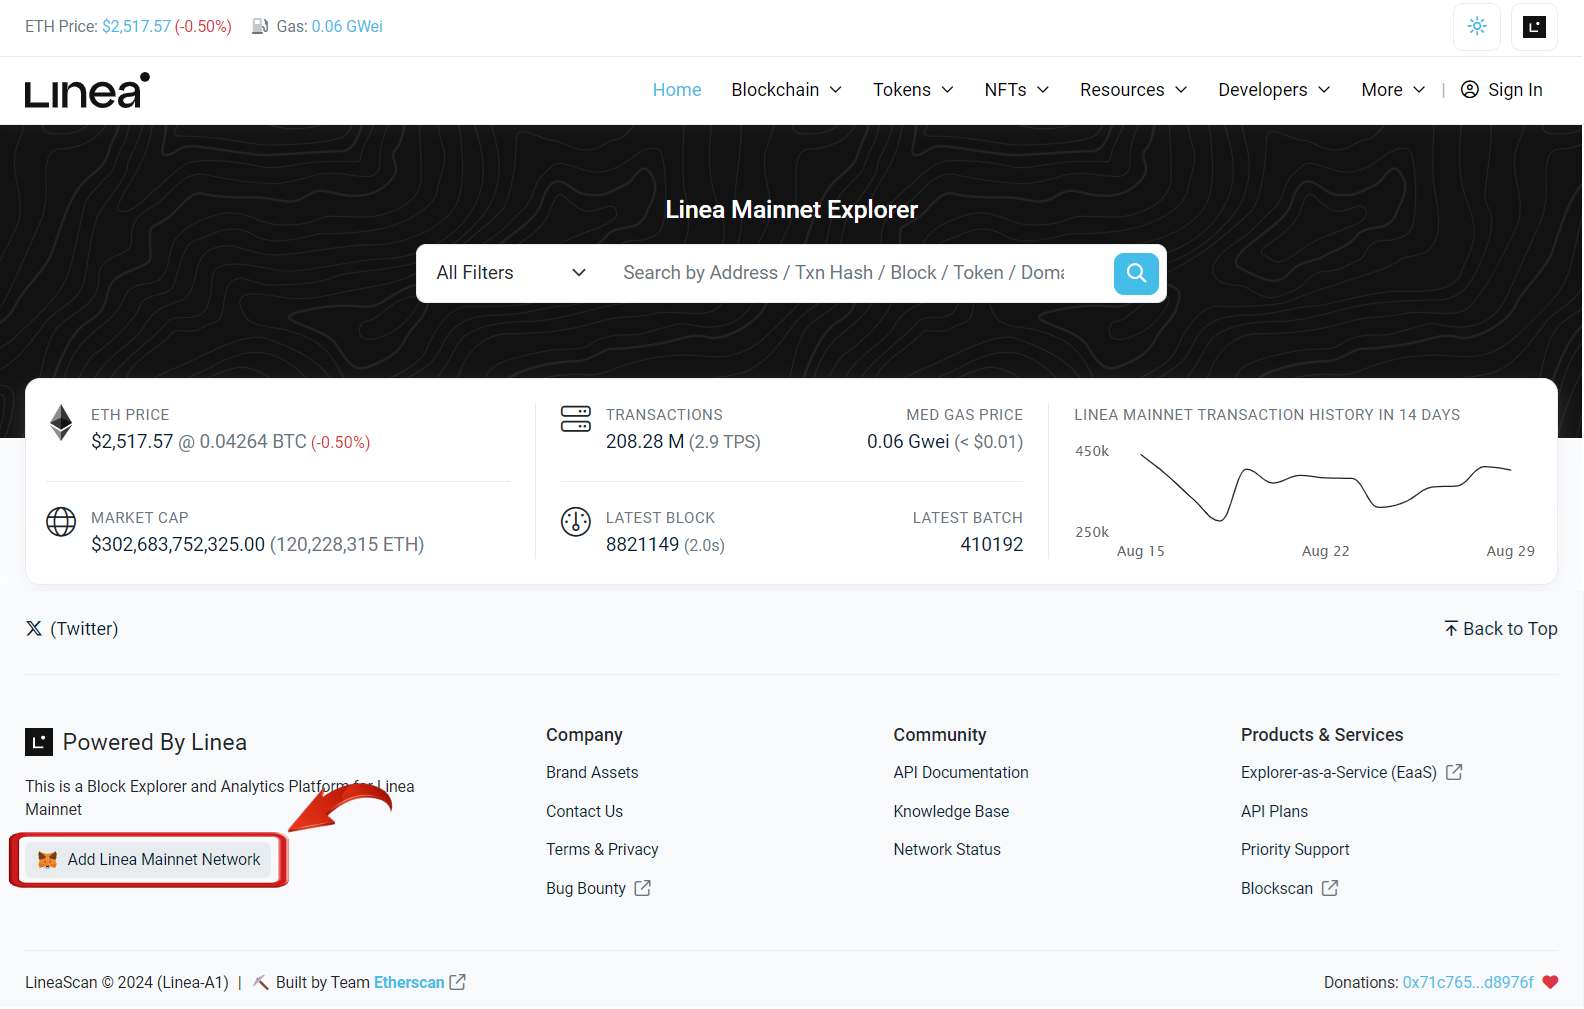
Task: Open the Brand Assets link
Action: pos(592,772)
